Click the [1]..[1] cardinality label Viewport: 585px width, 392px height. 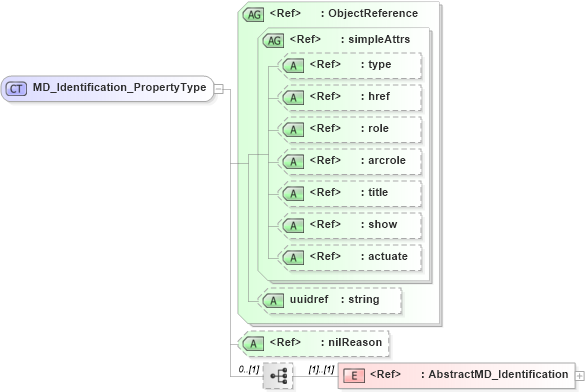[321, 370]
